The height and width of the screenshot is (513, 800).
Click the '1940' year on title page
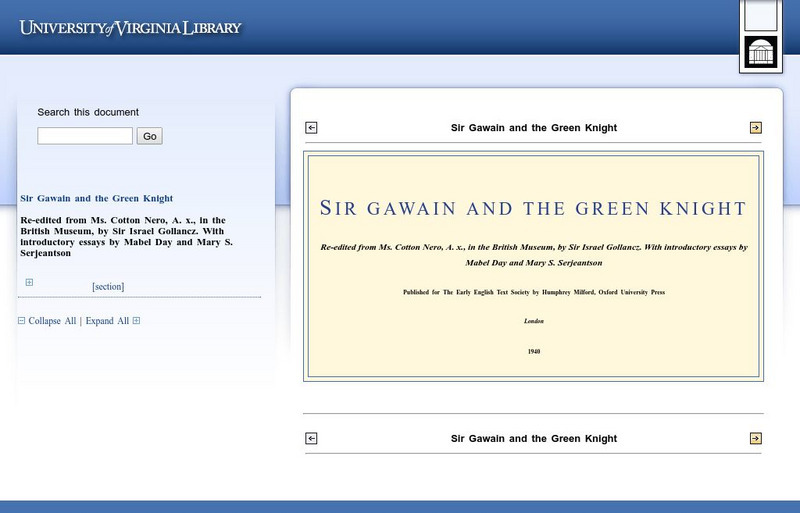(534, 352)
